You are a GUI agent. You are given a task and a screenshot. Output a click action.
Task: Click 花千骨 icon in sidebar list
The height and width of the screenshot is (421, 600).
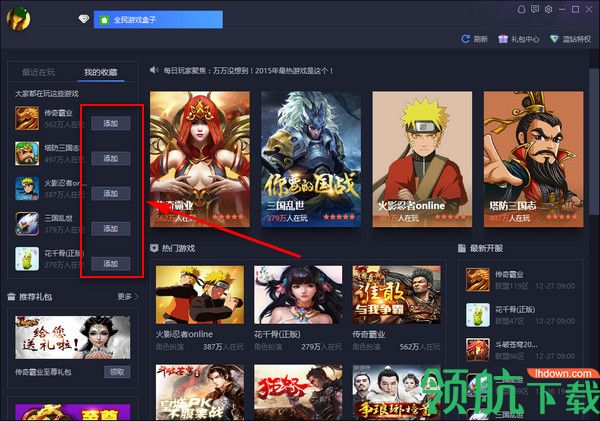pos(27,259)
